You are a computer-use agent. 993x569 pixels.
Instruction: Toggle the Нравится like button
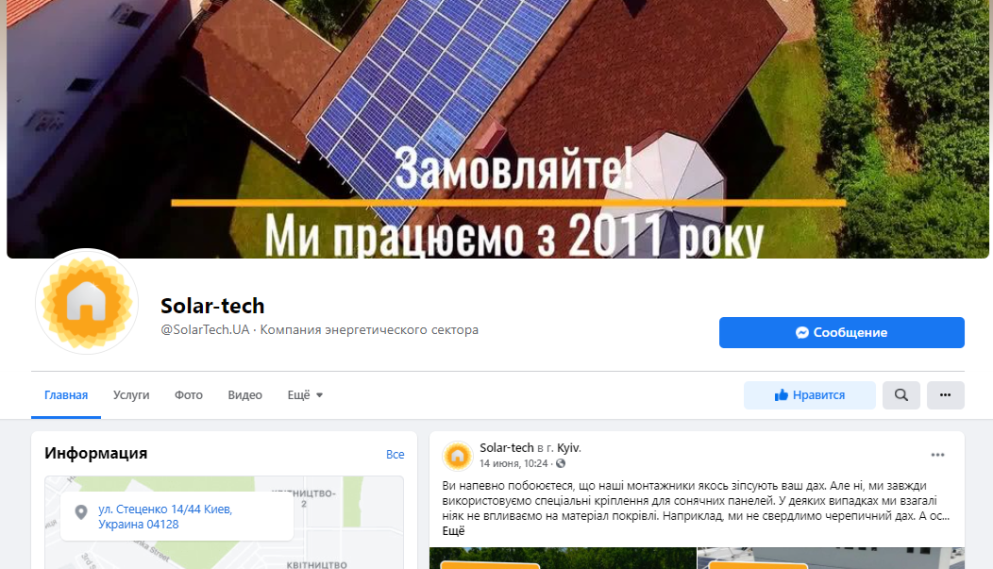(x=809, y=395)
